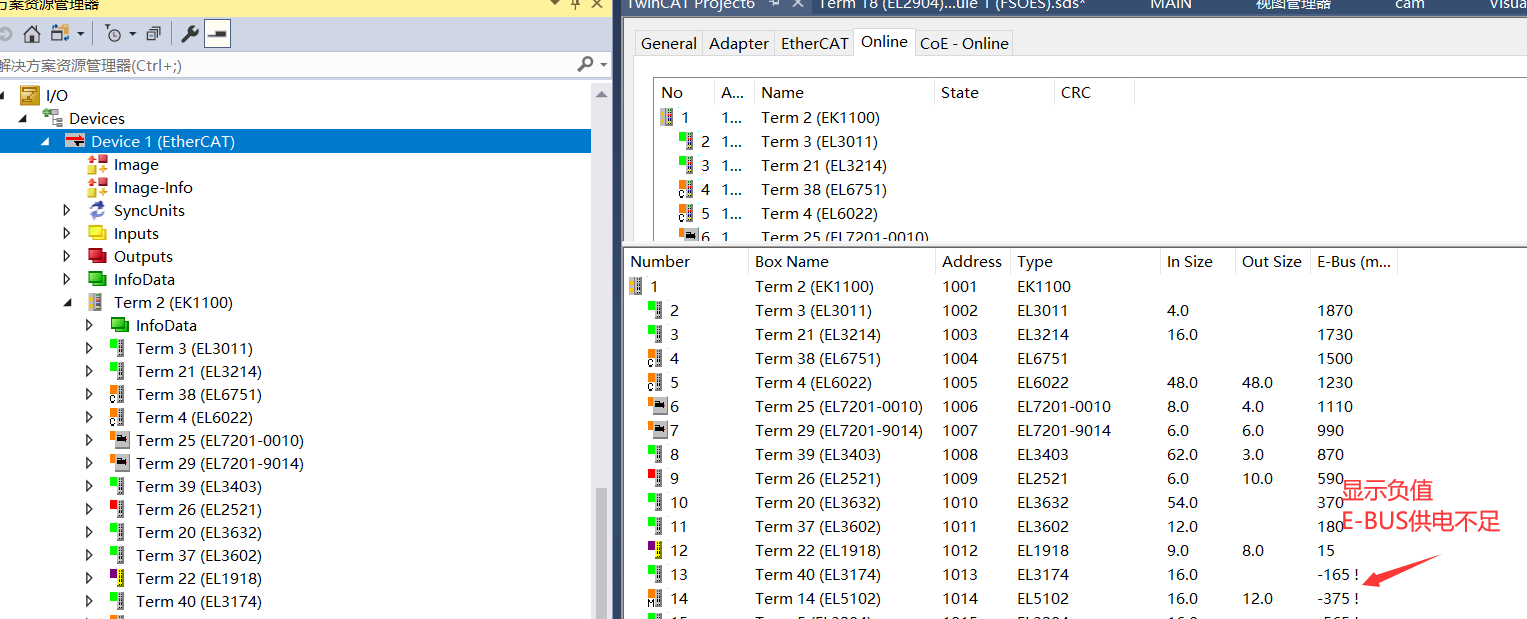
Task: Open the dropdown arrow beside the folder sync icon
Action: pyautogui.click(x=80, y=35)
